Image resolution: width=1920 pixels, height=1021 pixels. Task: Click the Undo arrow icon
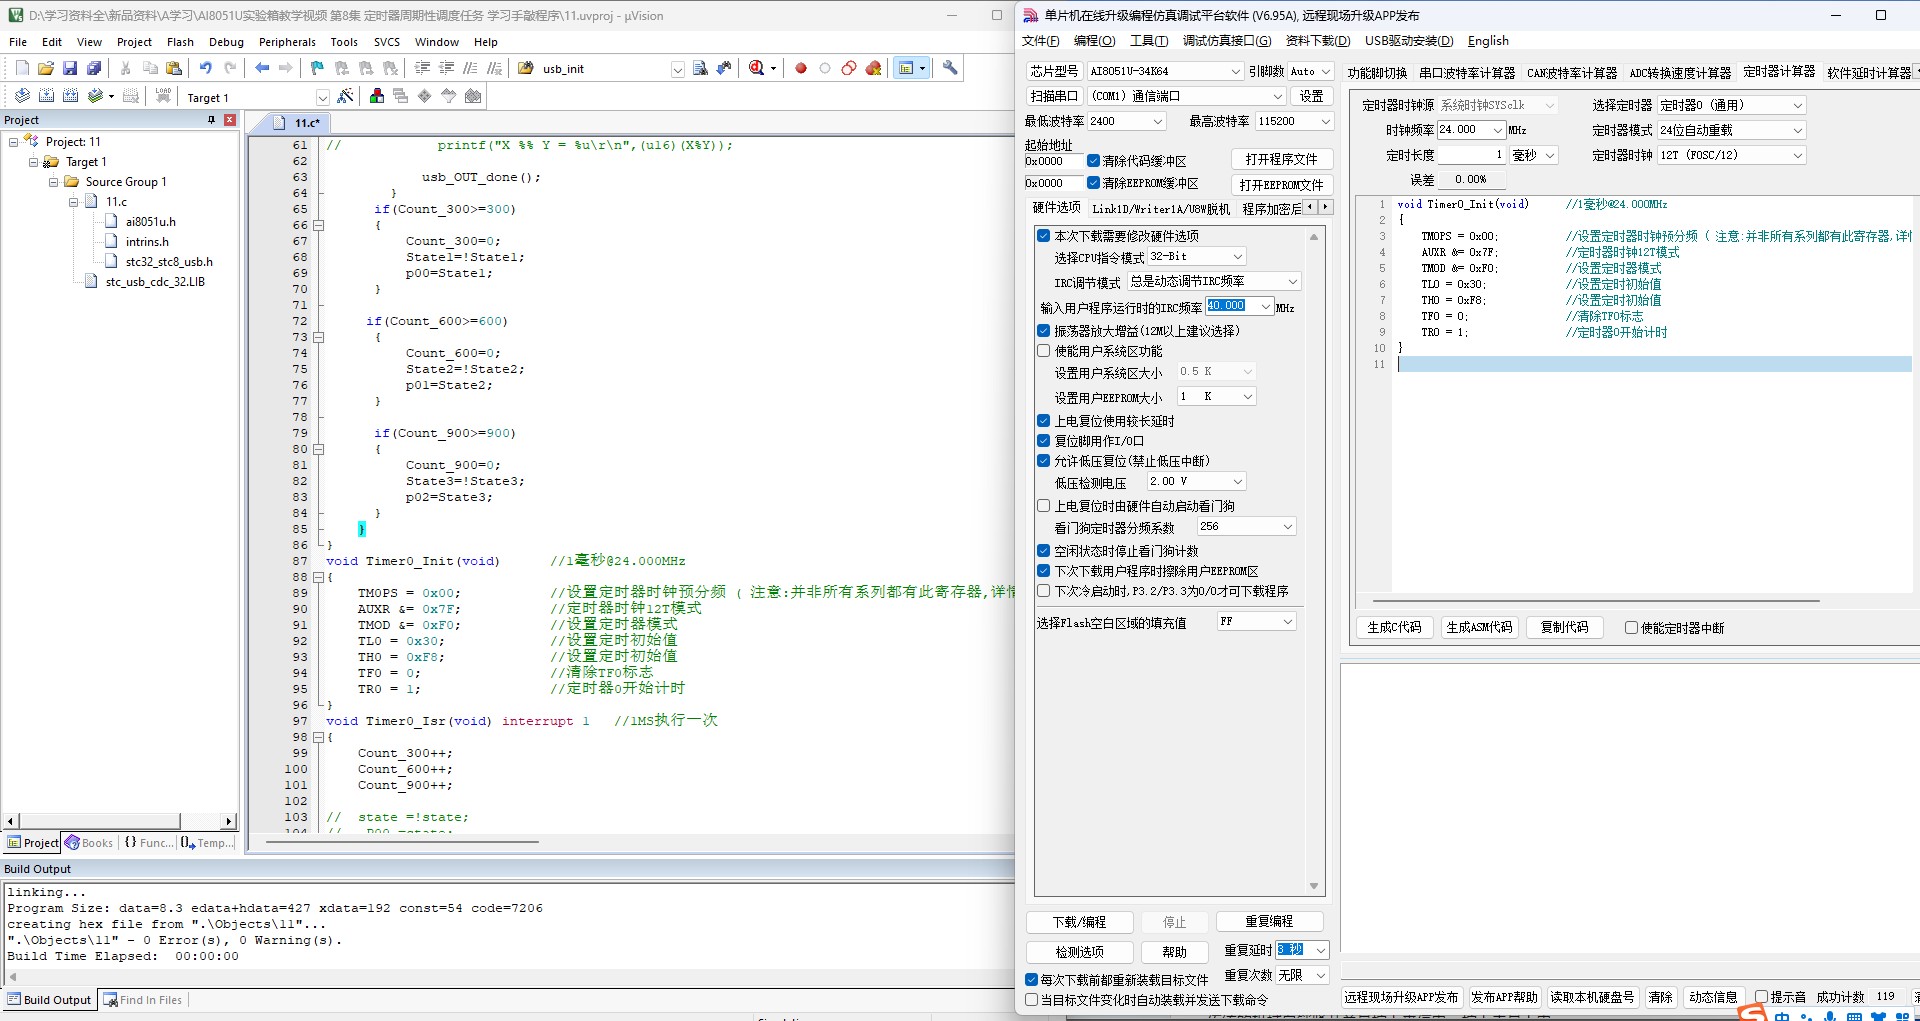[x=206, y=68]
